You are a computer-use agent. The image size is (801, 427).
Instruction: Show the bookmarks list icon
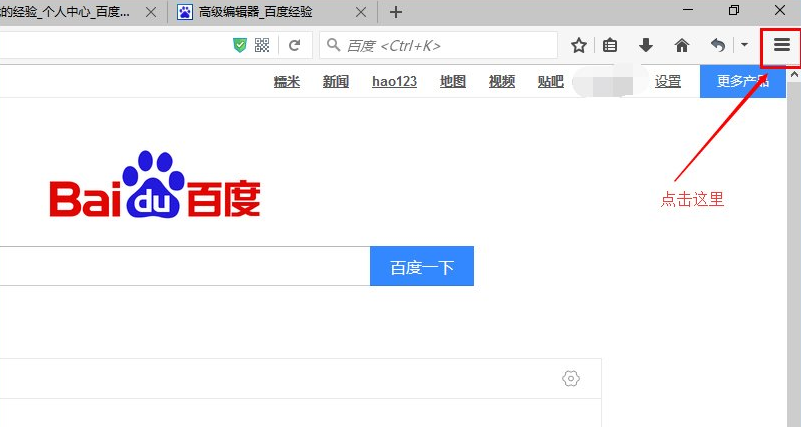click(610, 46)
